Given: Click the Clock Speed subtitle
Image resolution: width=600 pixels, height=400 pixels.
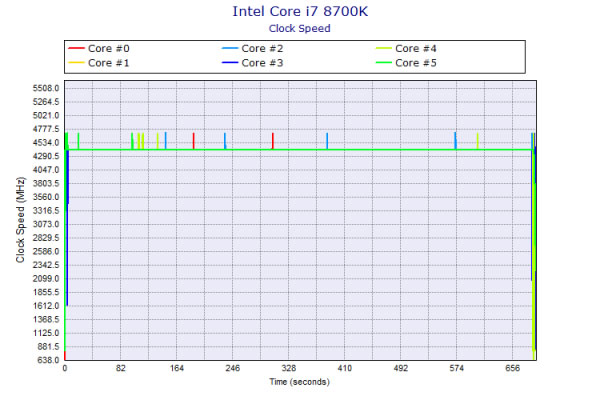Looking at the screenshot, I should coord(300,29).
